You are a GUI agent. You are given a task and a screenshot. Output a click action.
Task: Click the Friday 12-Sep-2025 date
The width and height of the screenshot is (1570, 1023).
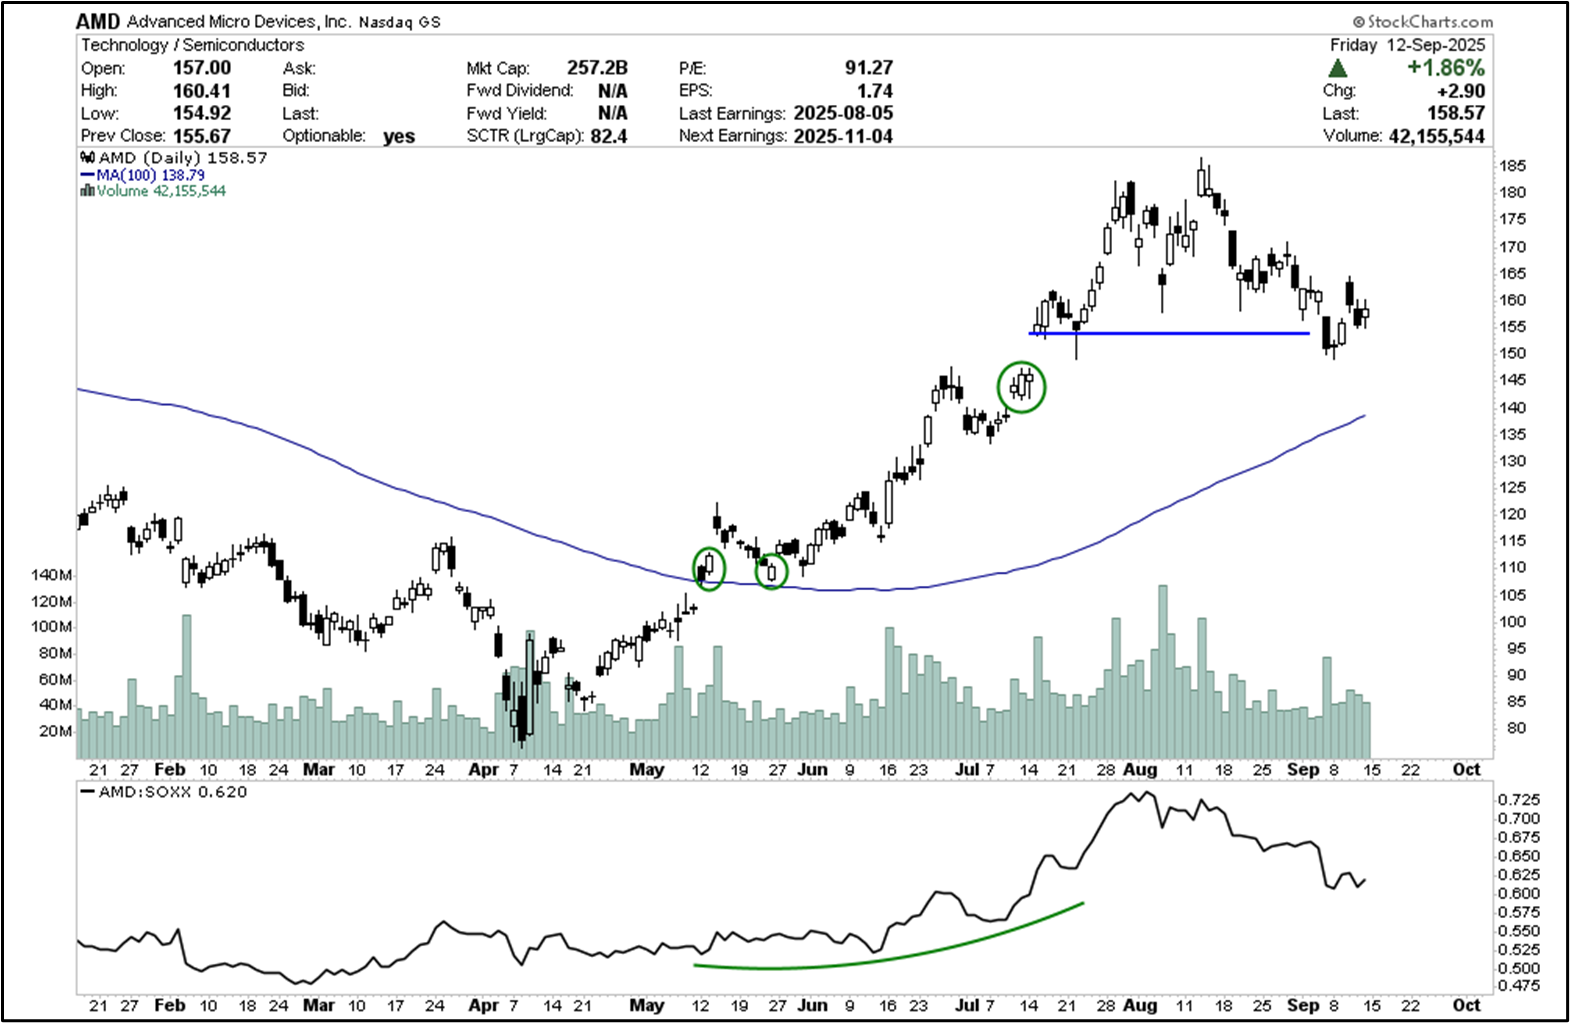(x=1407, y=45)
